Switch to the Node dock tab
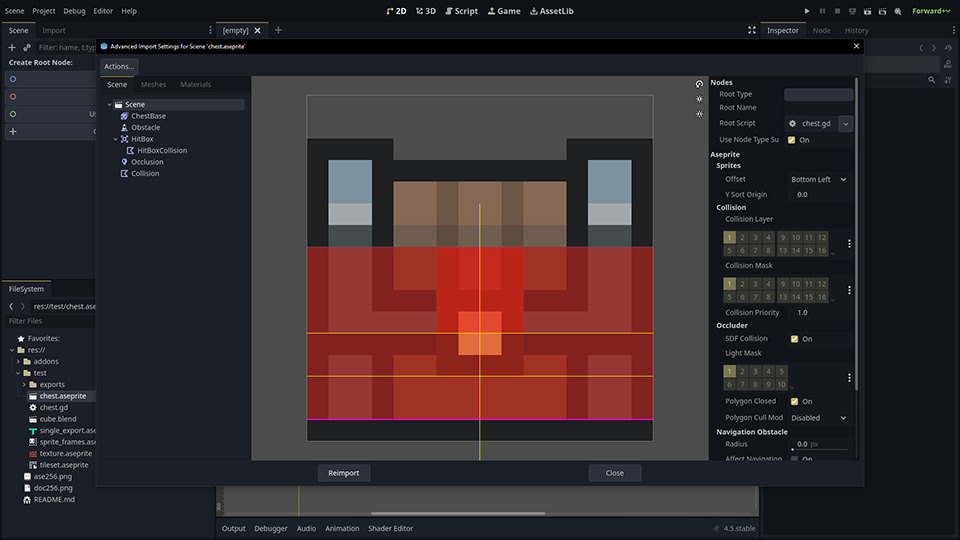 click(822, 30)
